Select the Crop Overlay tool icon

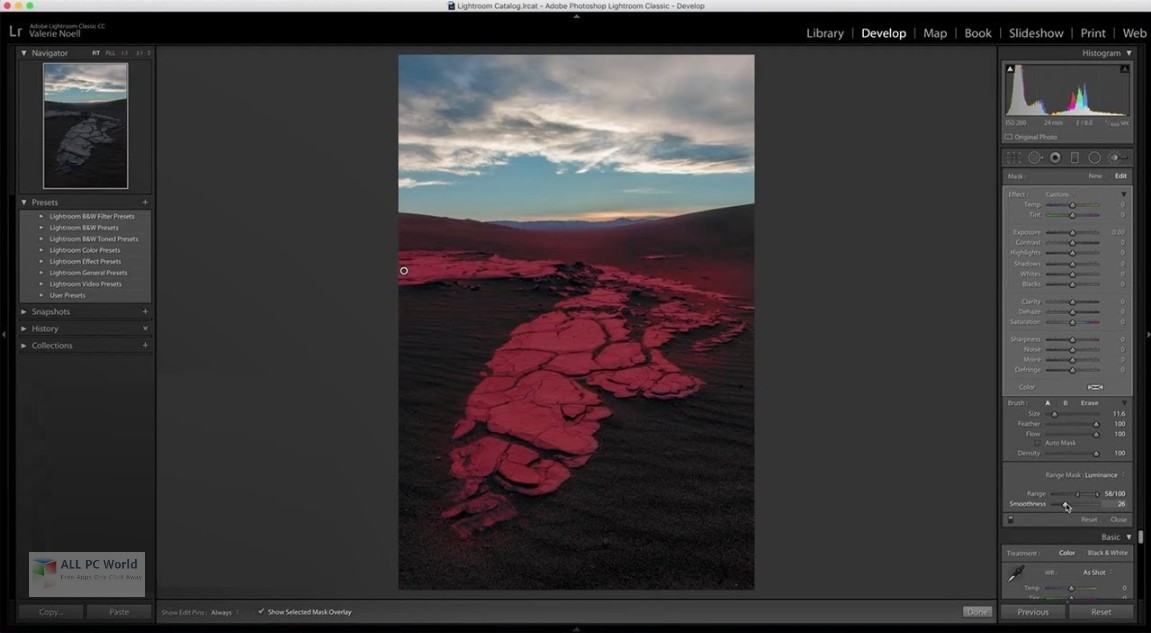(1014, 158)
